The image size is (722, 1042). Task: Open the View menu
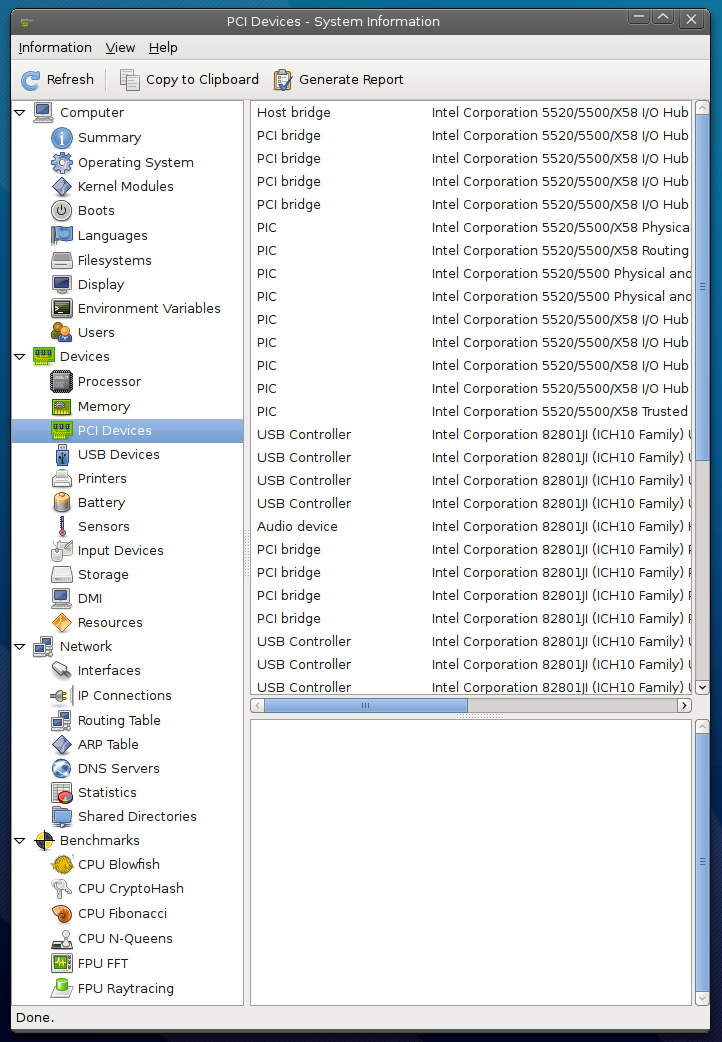[x=120, y=47]
